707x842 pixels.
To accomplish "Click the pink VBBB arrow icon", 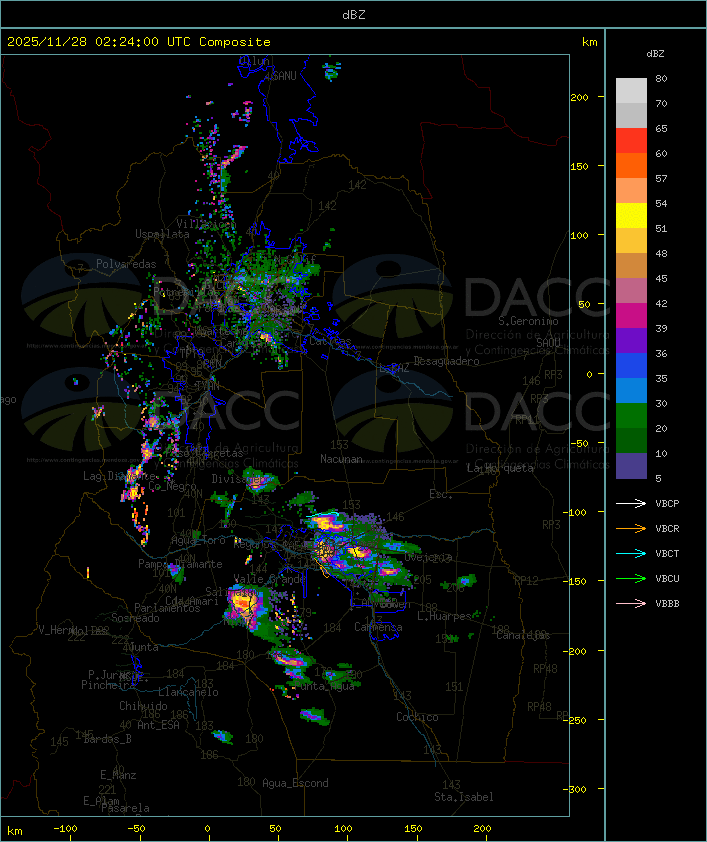I will point(631,604).
